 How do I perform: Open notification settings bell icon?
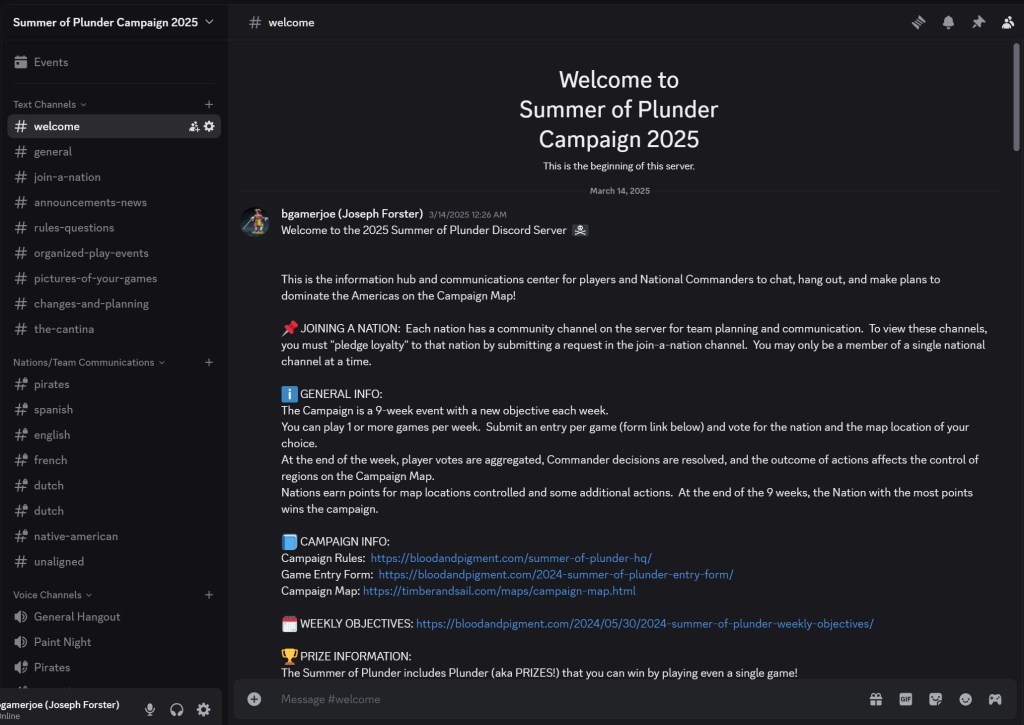948,22
